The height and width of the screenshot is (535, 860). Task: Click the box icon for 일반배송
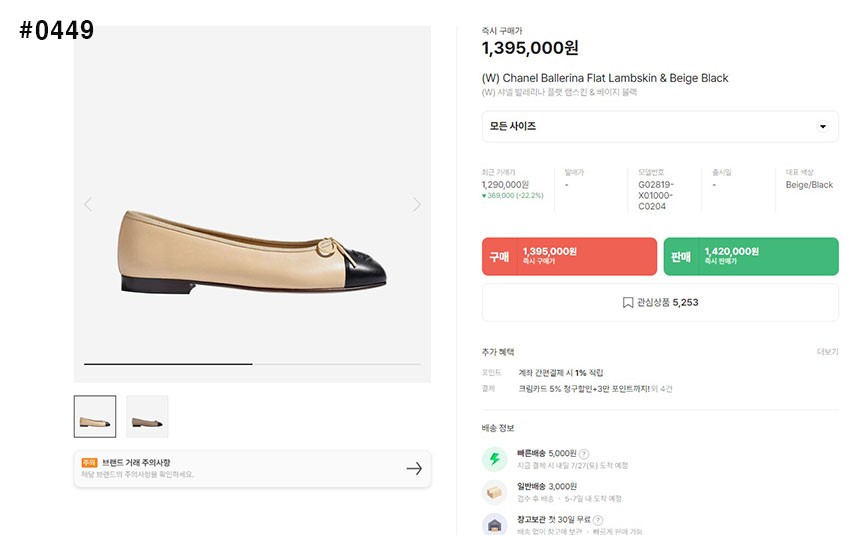494,492
